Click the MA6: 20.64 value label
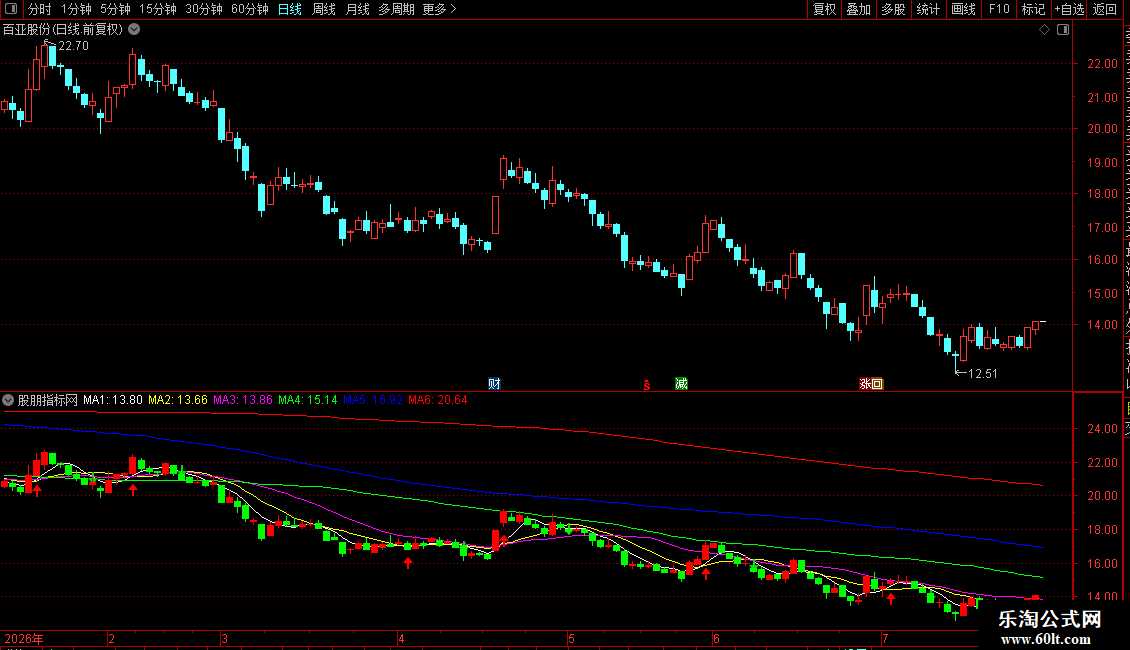The width and height of the screenshot is (1130, 650). coord(438,400)
